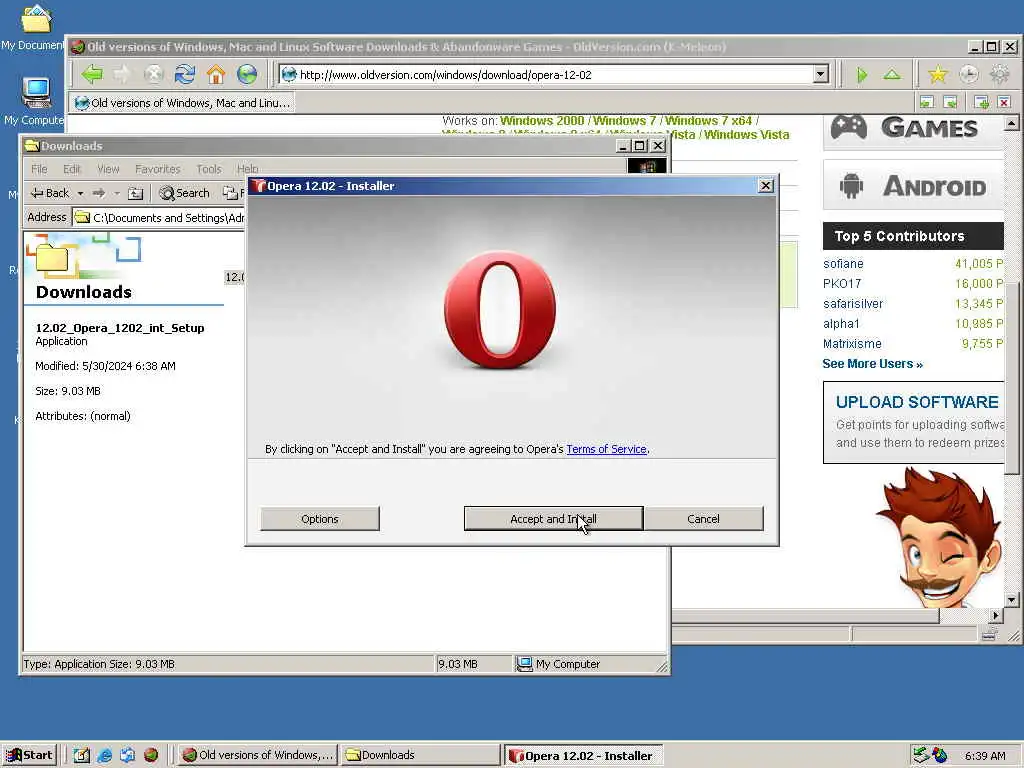Open bookmarks star icon in browser

[x=938, y=74]
